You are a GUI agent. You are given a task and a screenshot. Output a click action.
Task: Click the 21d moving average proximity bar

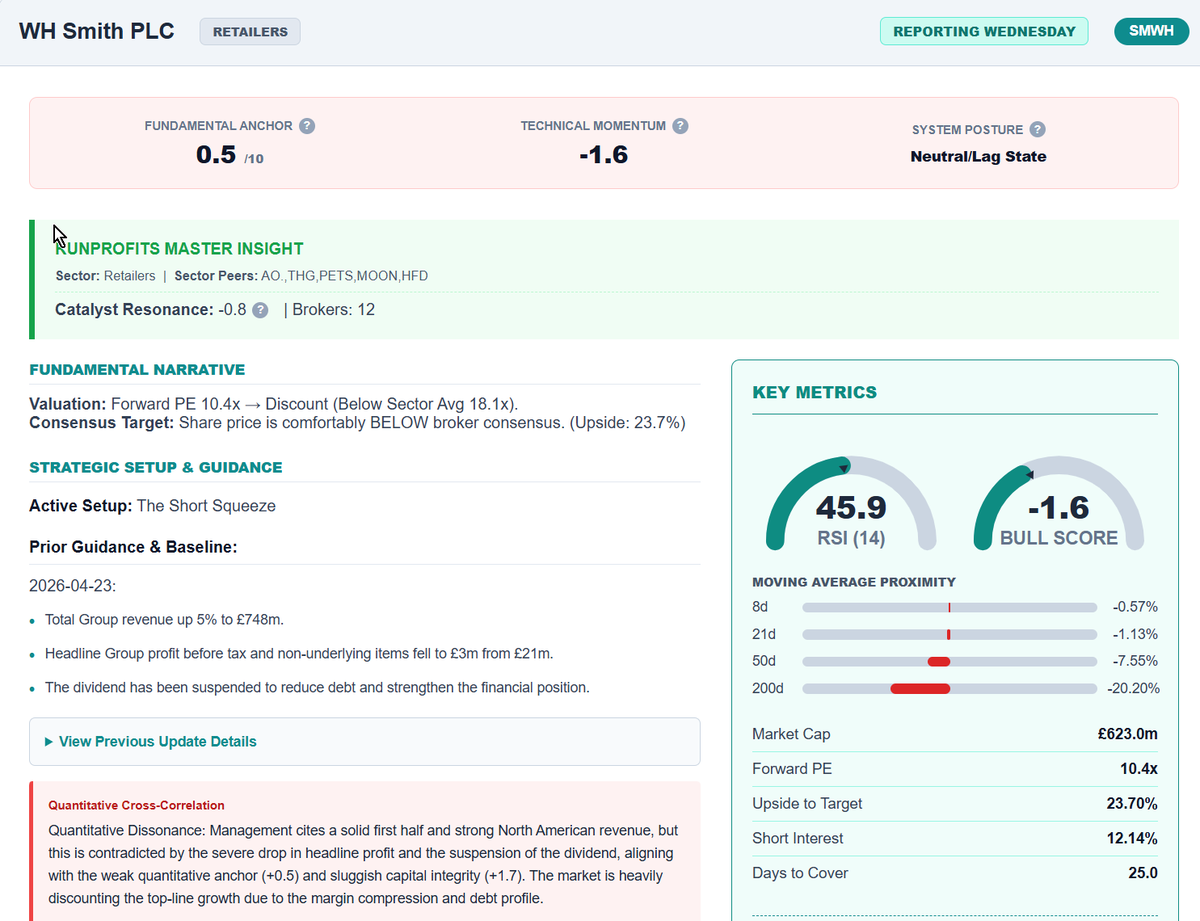(x=950, y=634)
